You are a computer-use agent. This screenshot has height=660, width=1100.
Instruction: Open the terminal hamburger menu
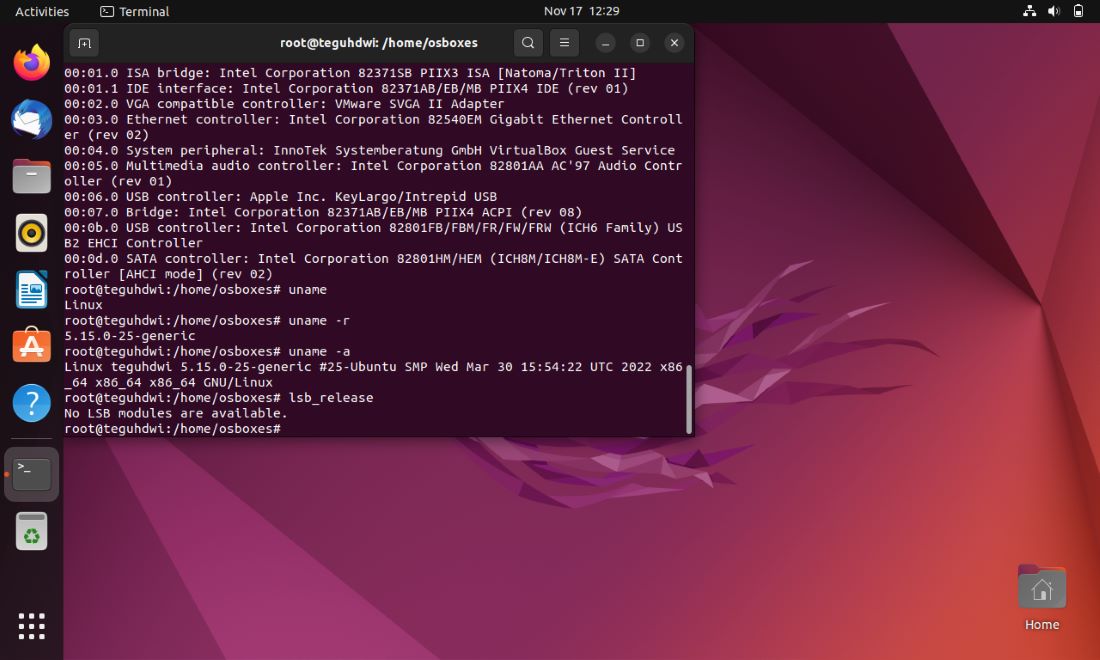[x=564, y=43]
